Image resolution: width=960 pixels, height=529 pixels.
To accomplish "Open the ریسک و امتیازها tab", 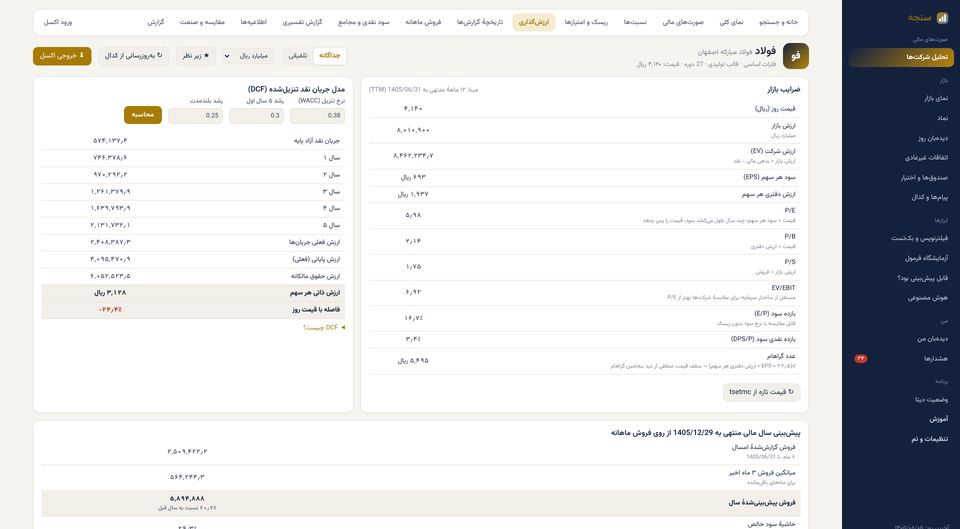I will click(586, 22).
